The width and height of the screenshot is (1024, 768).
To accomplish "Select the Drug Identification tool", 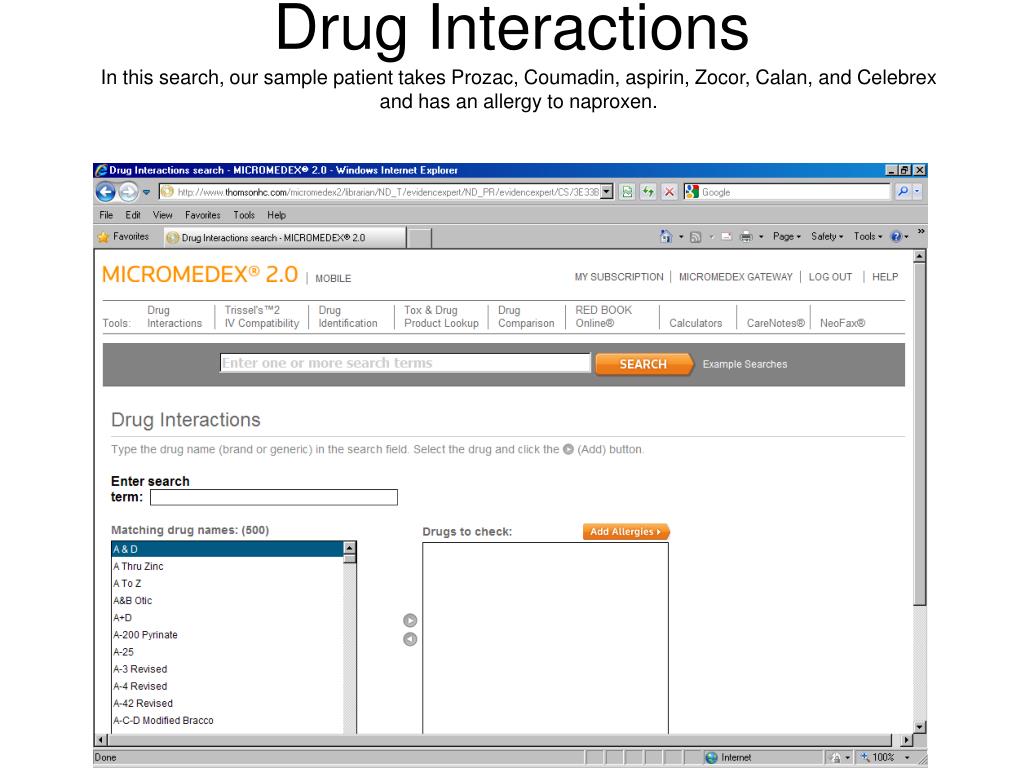I will (347, 317).
